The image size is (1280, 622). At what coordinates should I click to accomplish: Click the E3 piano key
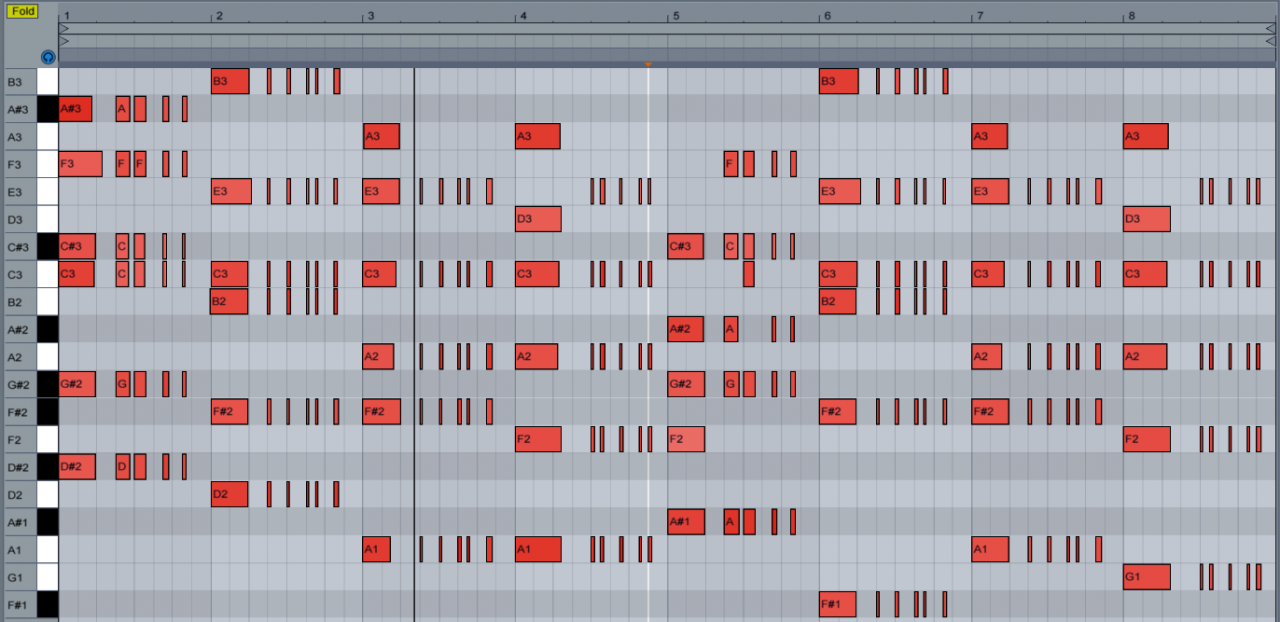pyautogui.click(x=48, y=191)
